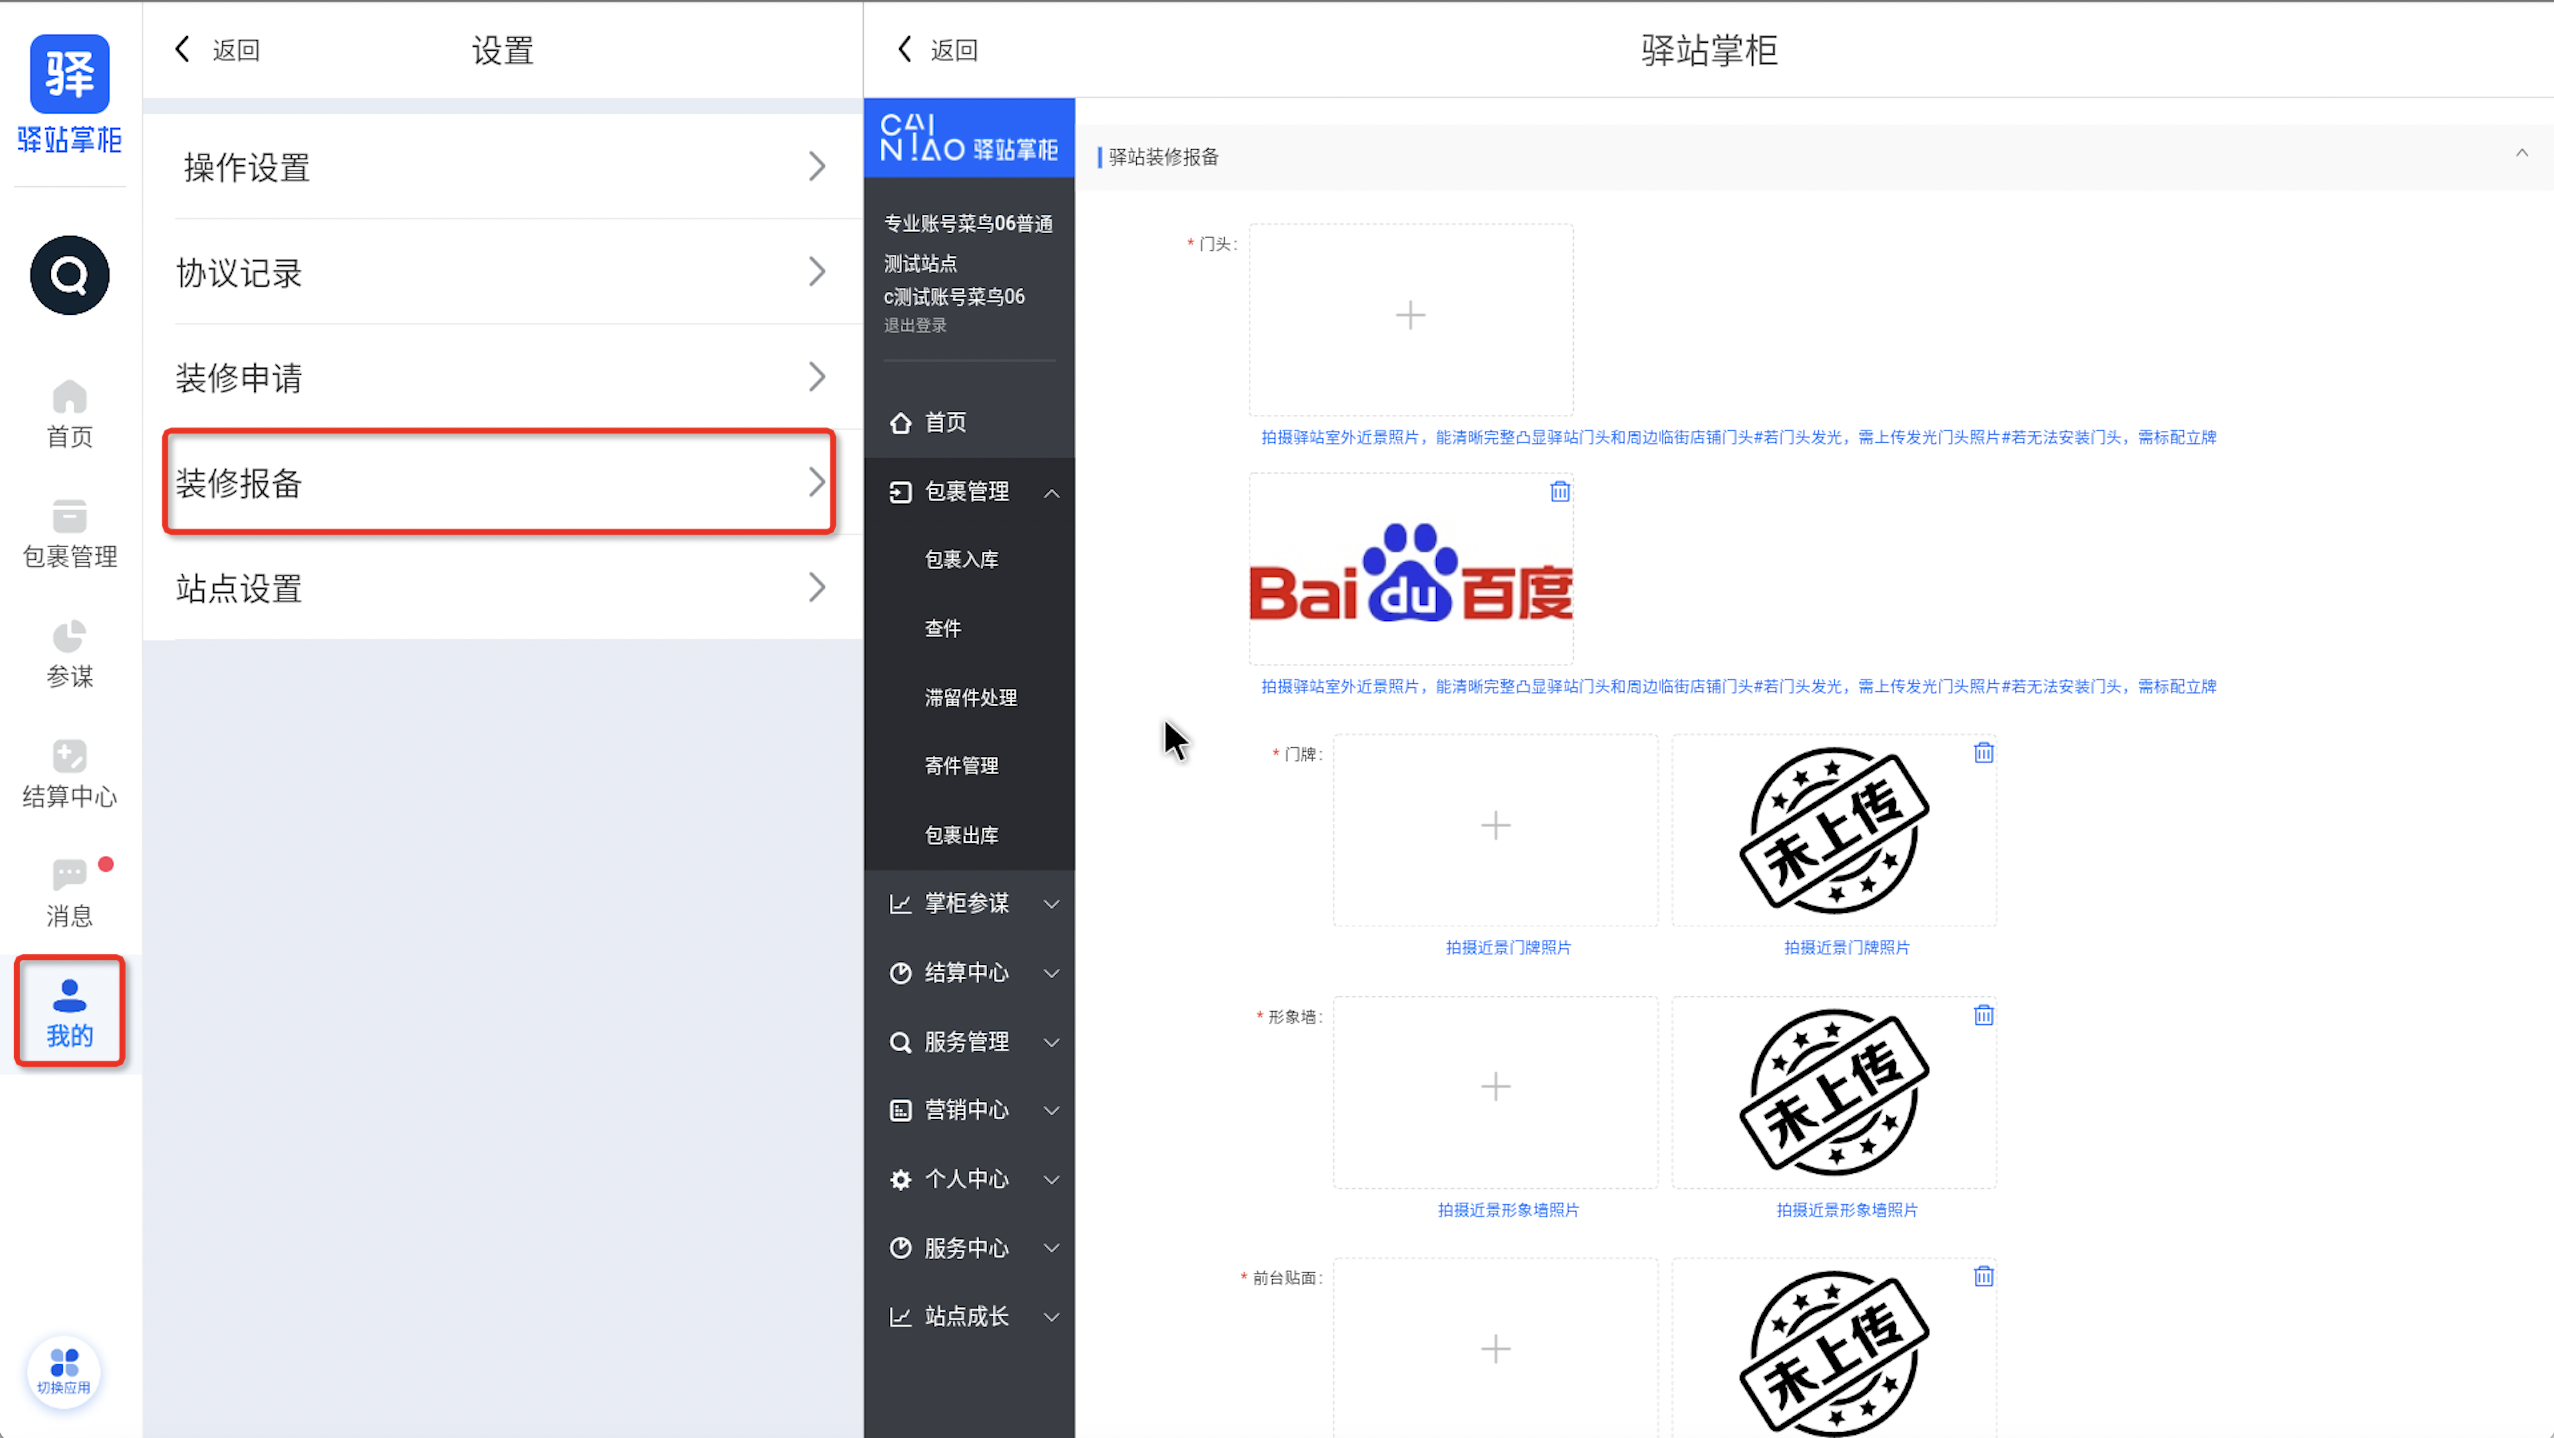Select 我的 in the left sidebar

click(x=69, y=1011)
